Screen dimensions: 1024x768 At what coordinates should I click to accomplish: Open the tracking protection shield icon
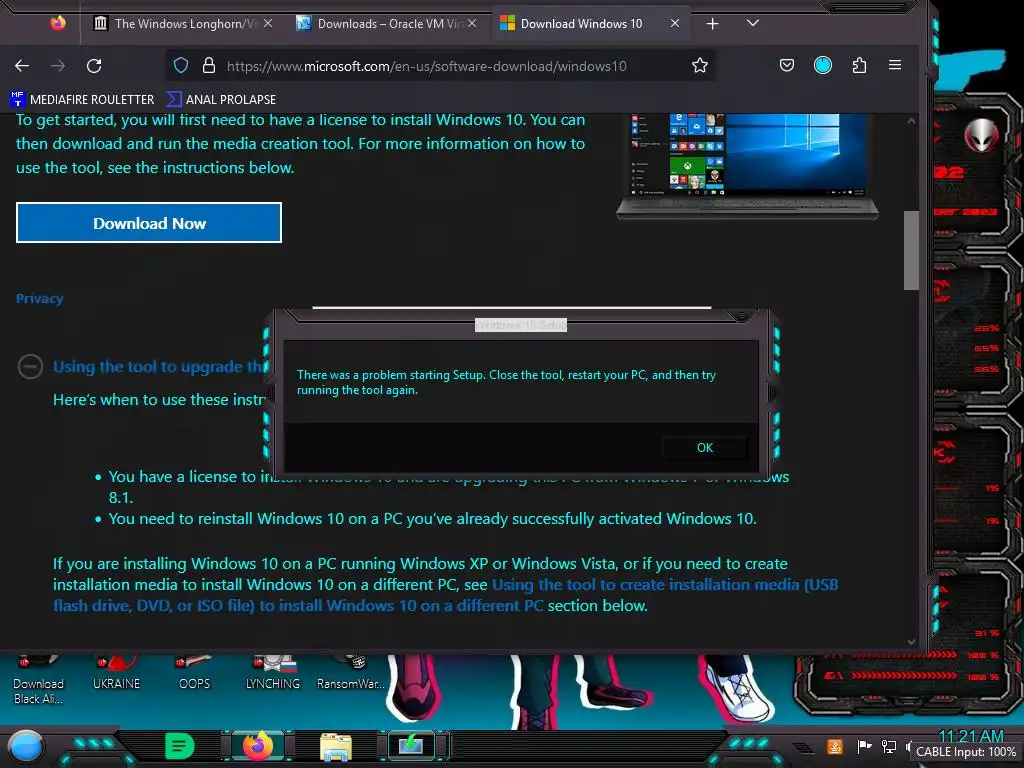[x=181, y=65]
